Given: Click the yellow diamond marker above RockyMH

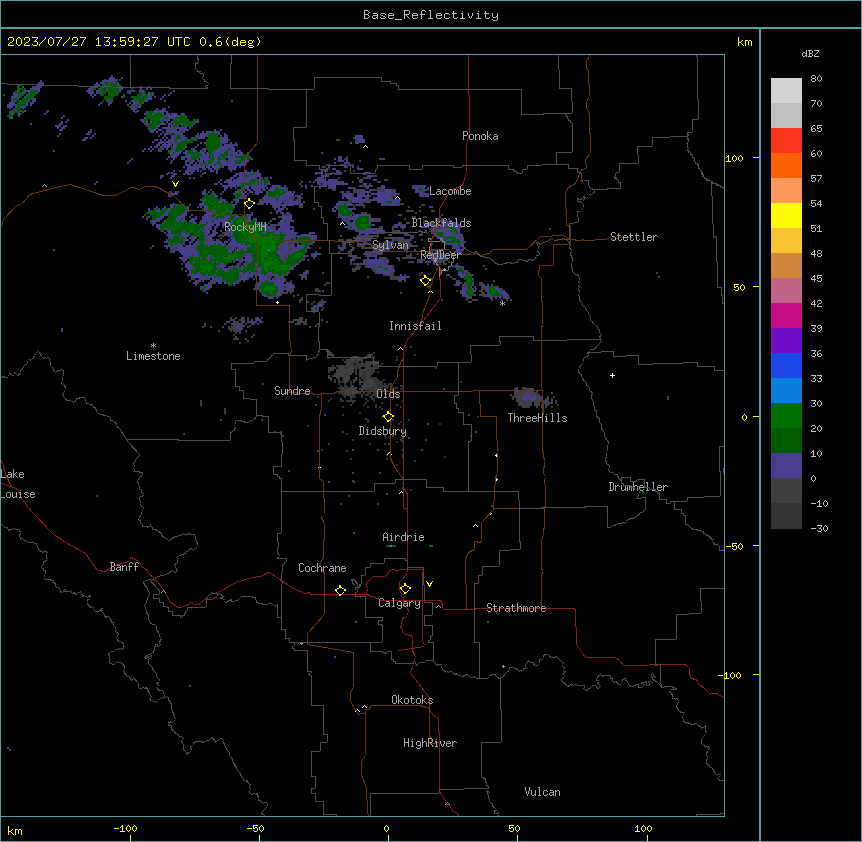Looking at the screenshot, I should [249, 204].
